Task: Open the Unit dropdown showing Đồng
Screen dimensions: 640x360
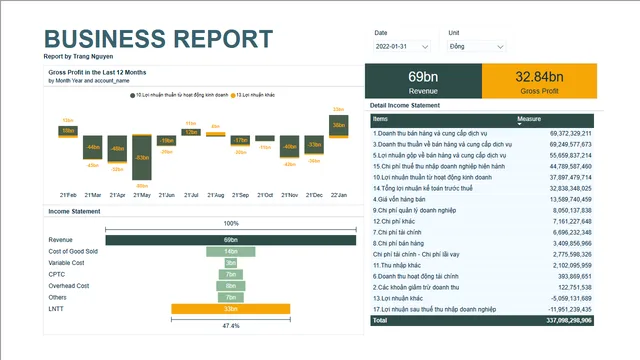Action: pos(476,47)
